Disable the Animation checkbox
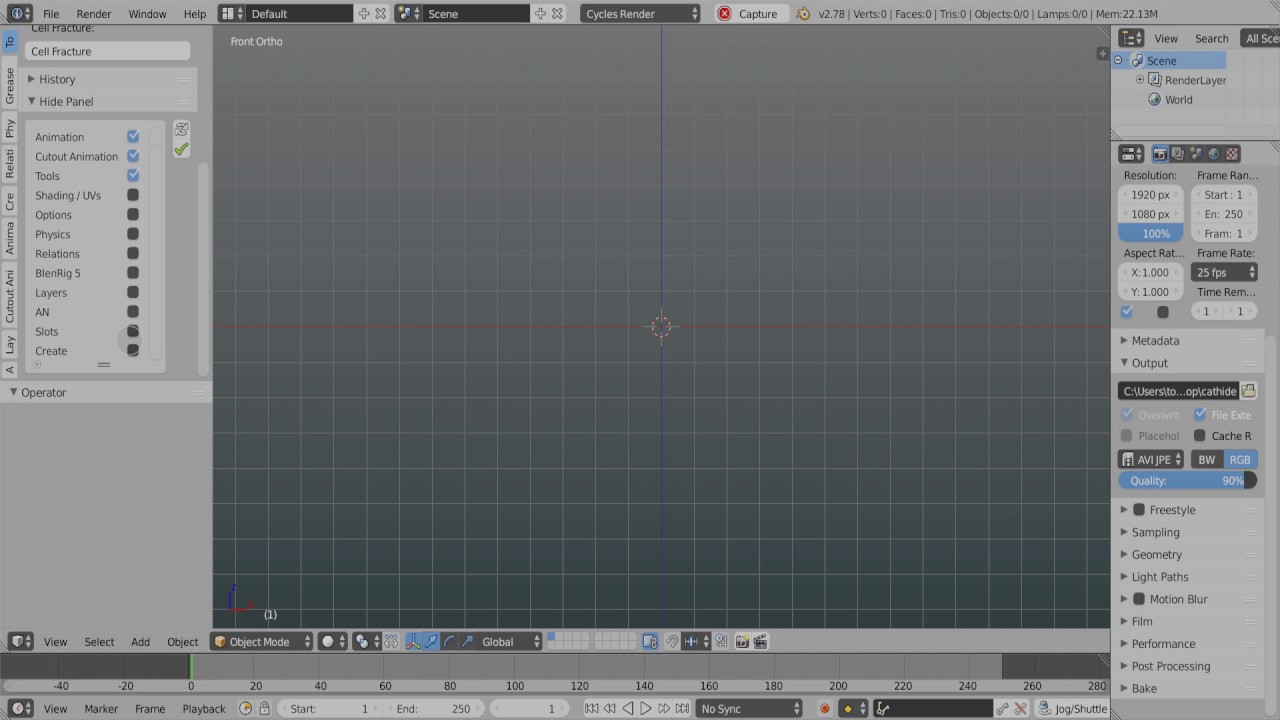Screen dimensions: 1280x720 [133, 136]
